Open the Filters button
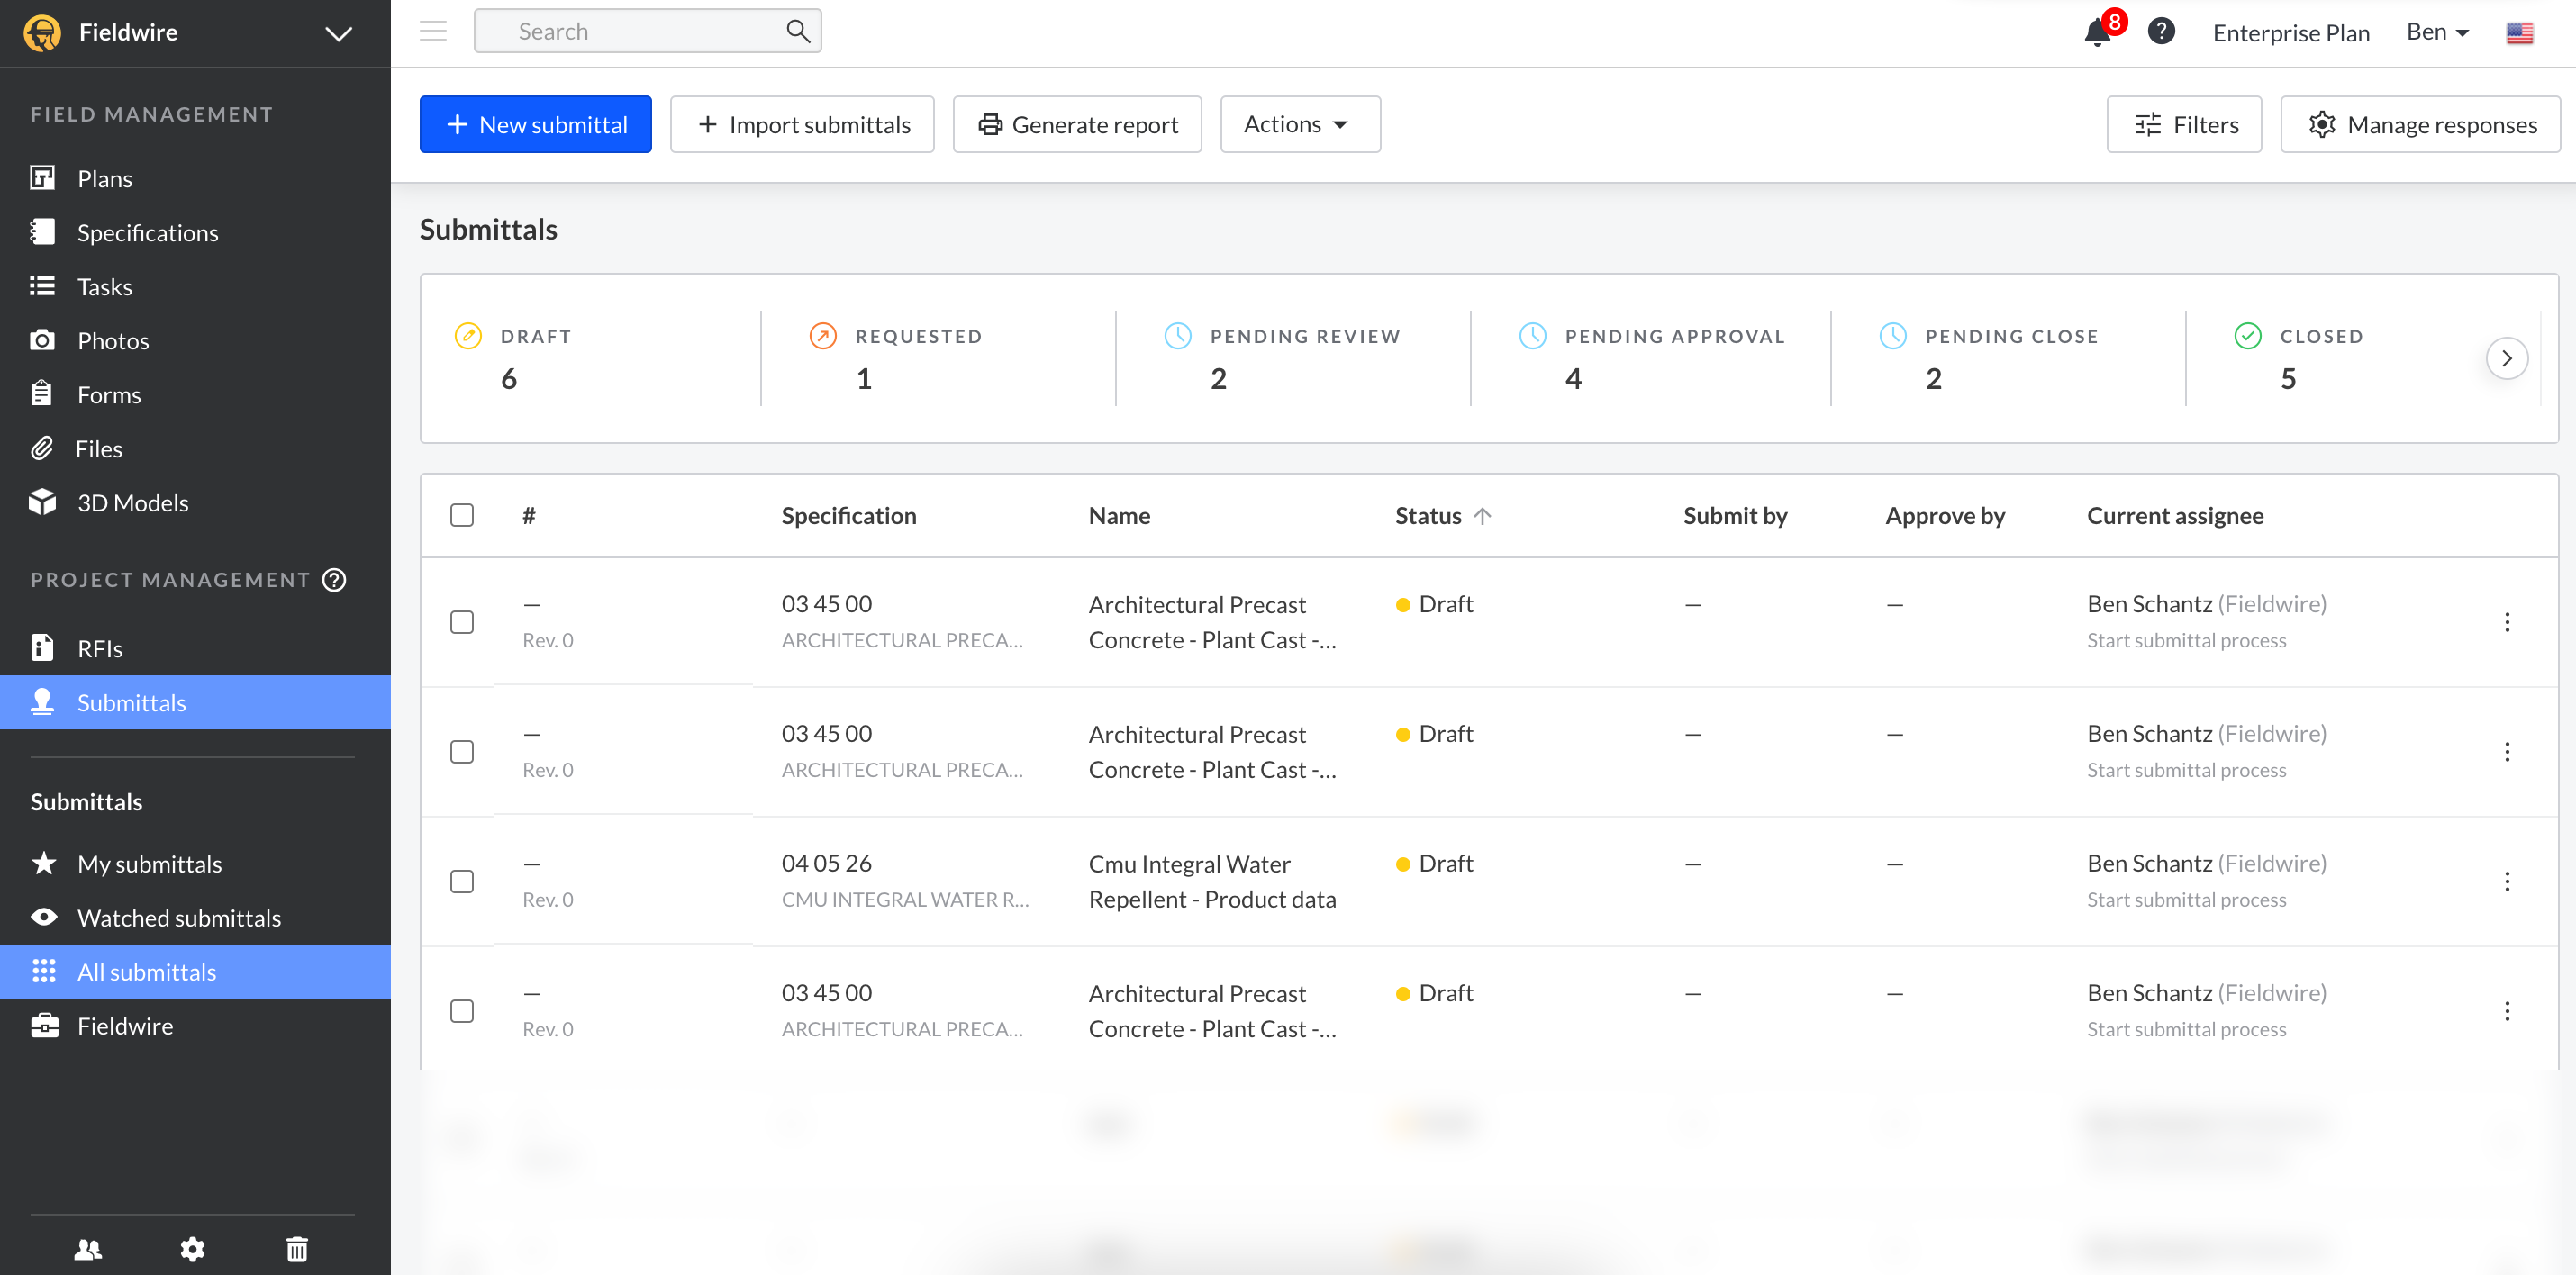2576x1275 pixels. coord(2184,124)
